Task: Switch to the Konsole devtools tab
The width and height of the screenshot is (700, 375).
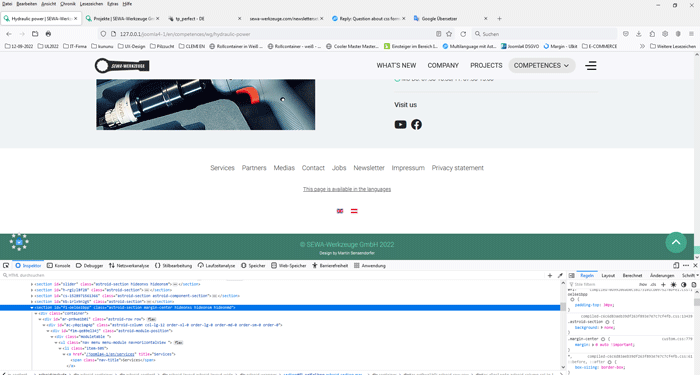Action: [58, 265]
